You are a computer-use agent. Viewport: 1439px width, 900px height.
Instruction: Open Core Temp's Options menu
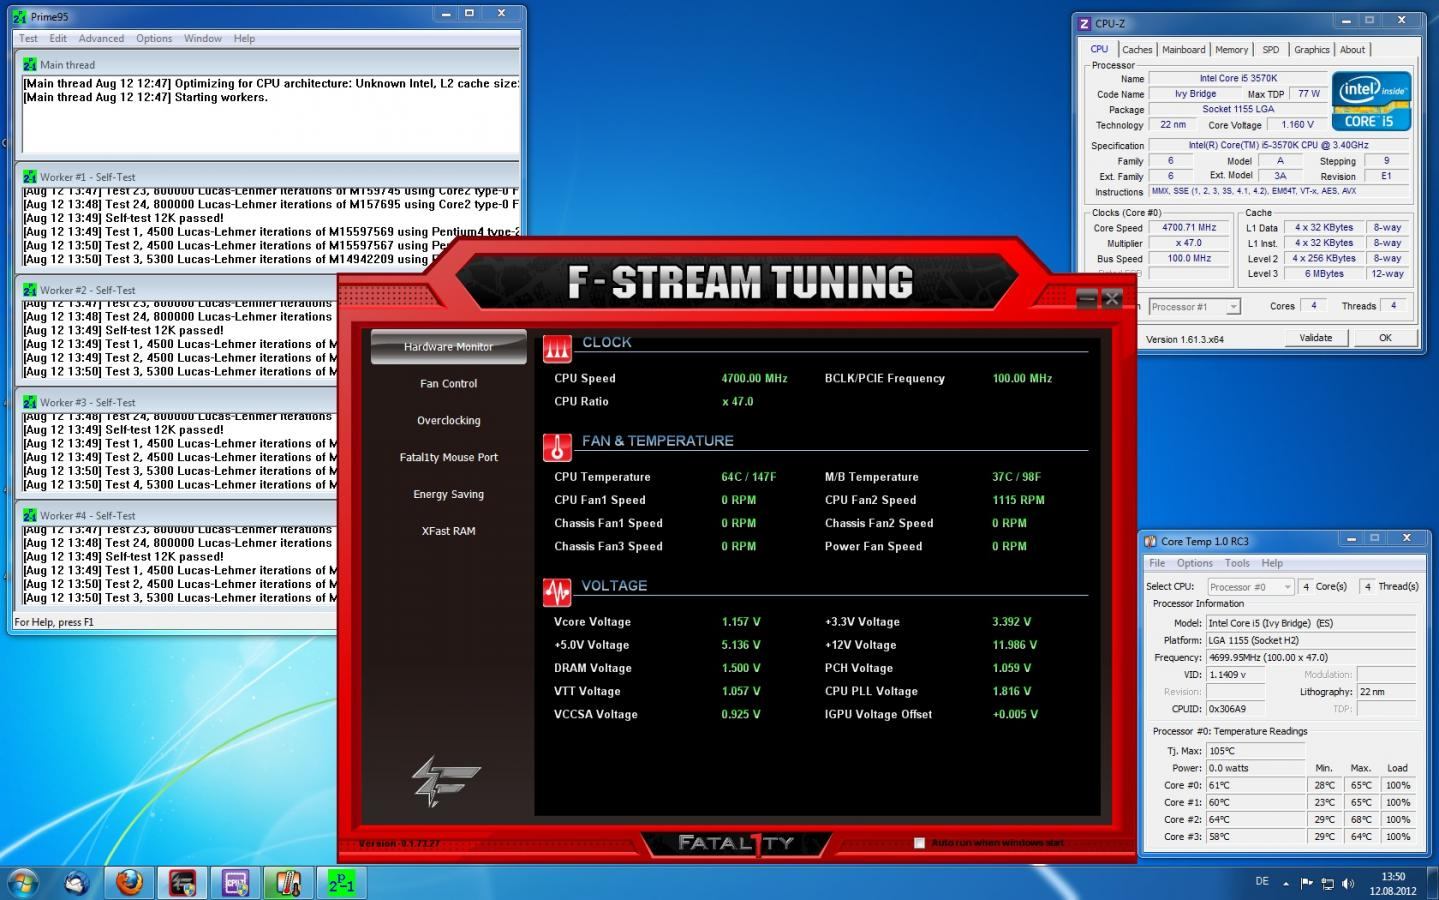[x=1194, y=563]
